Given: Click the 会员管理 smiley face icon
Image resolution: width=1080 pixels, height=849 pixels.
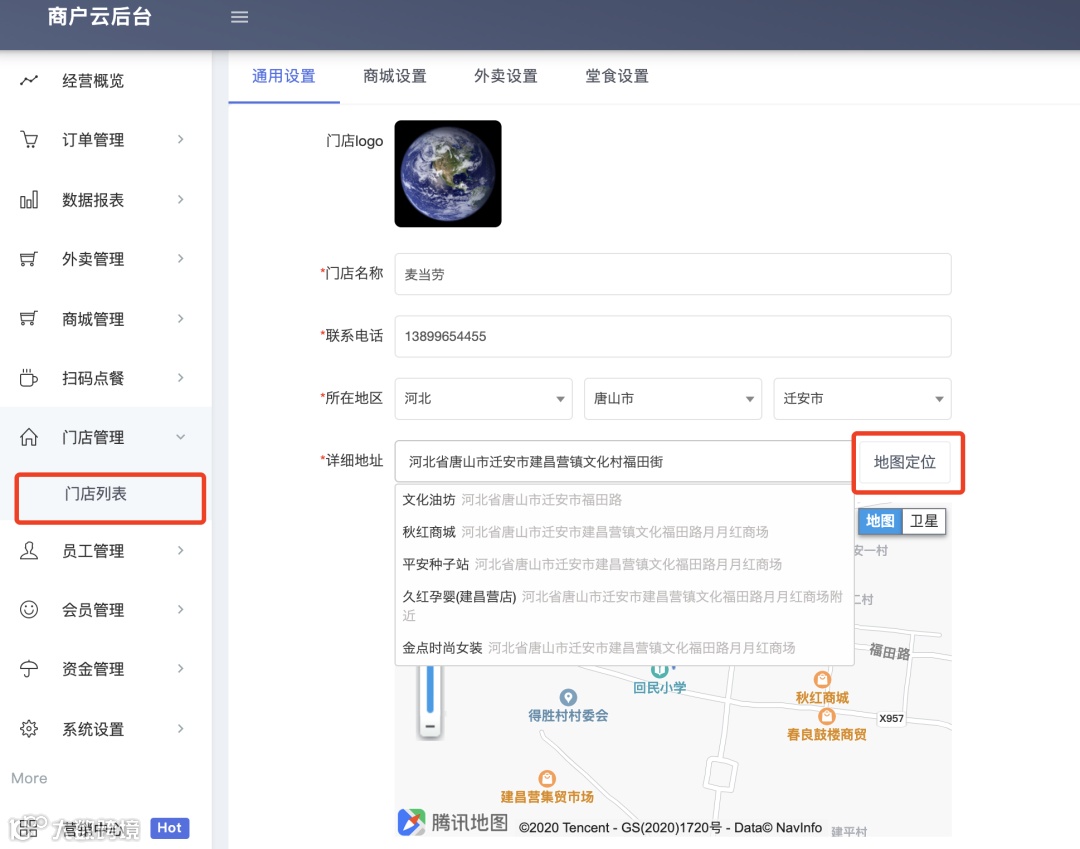Looking at the screenshot, I should tap(29, 609).
